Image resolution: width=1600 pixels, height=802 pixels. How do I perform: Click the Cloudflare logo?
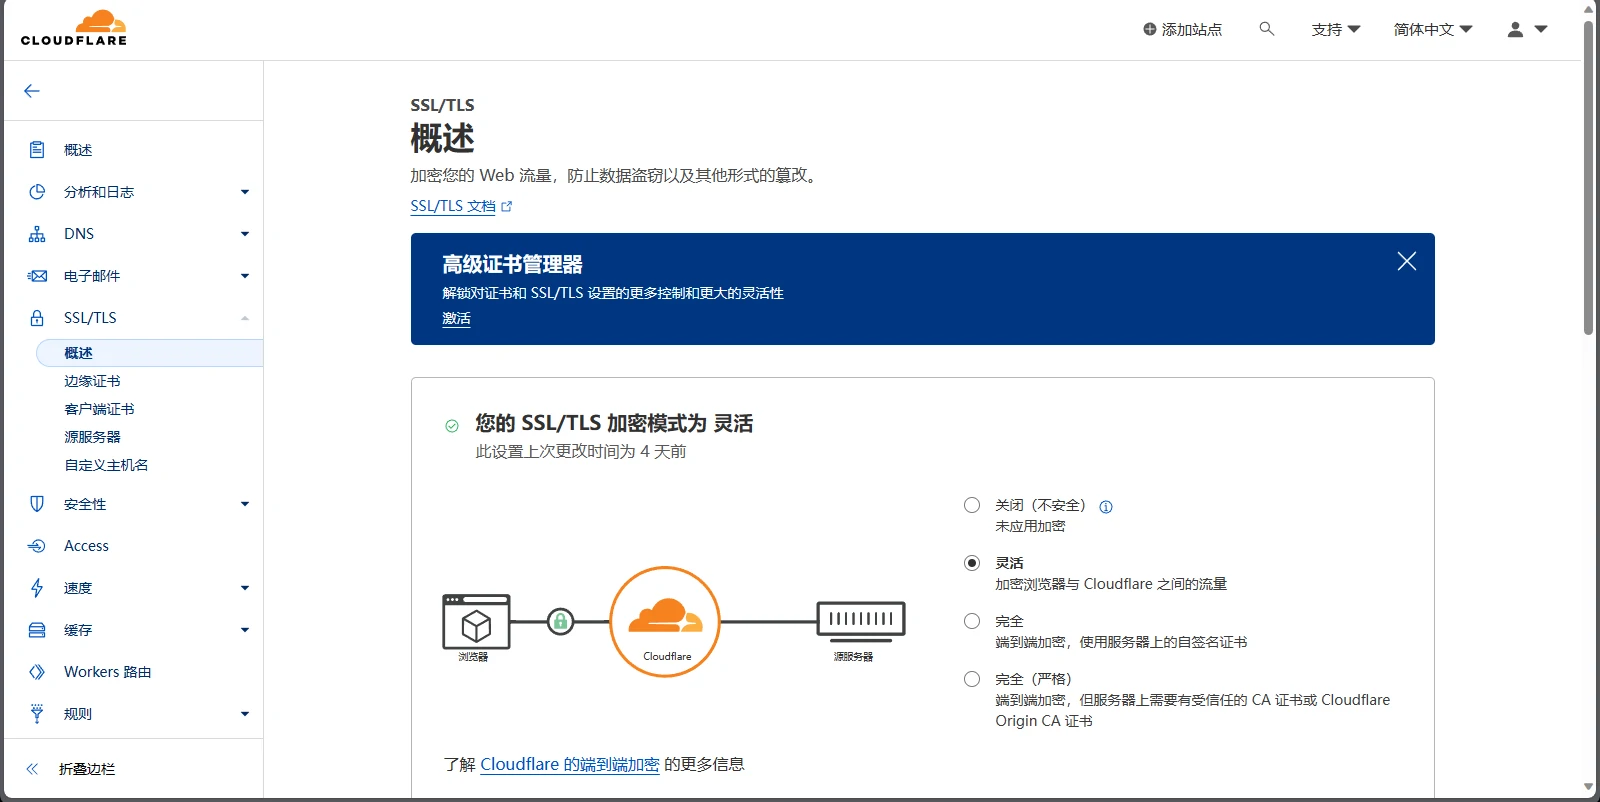[74, 28]
